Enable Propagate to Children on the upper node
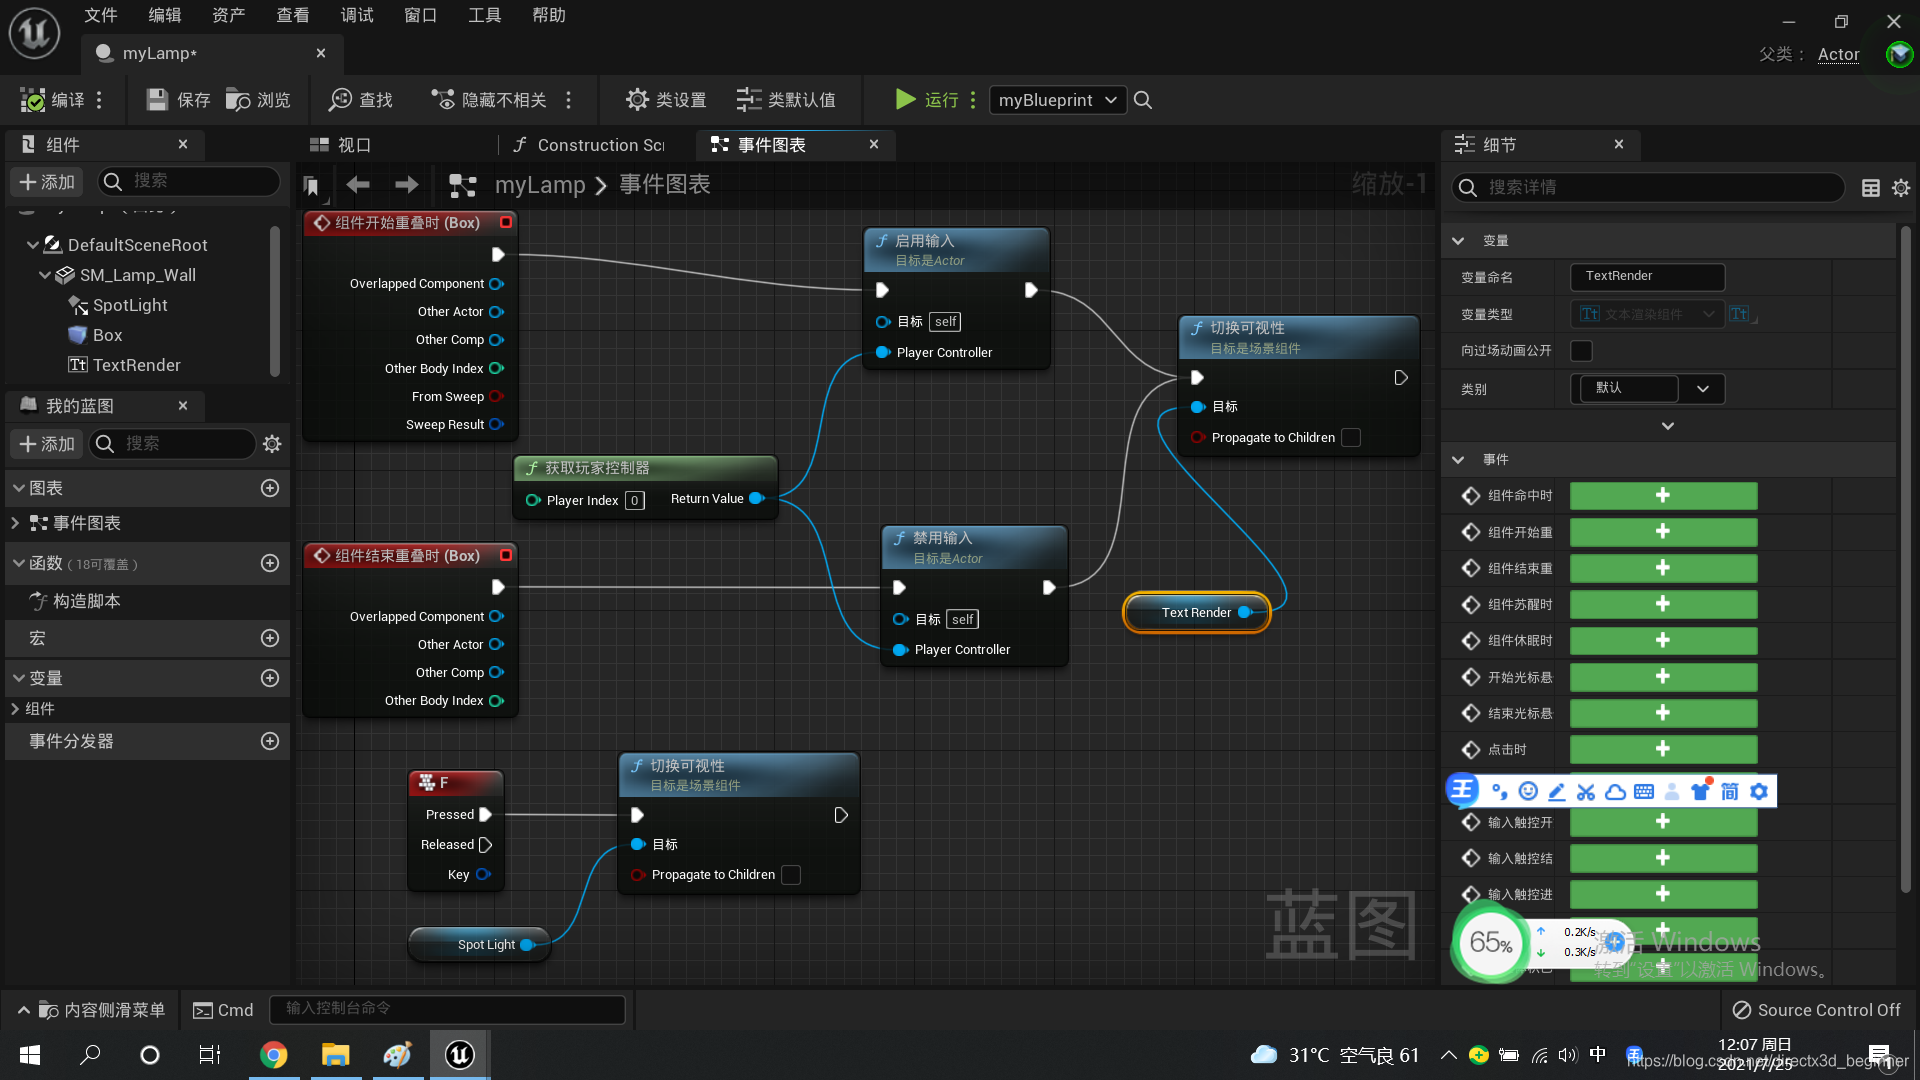The width and height of the screenshot is (1920, 1080). pyautogui.click(x=1350, y=438)
